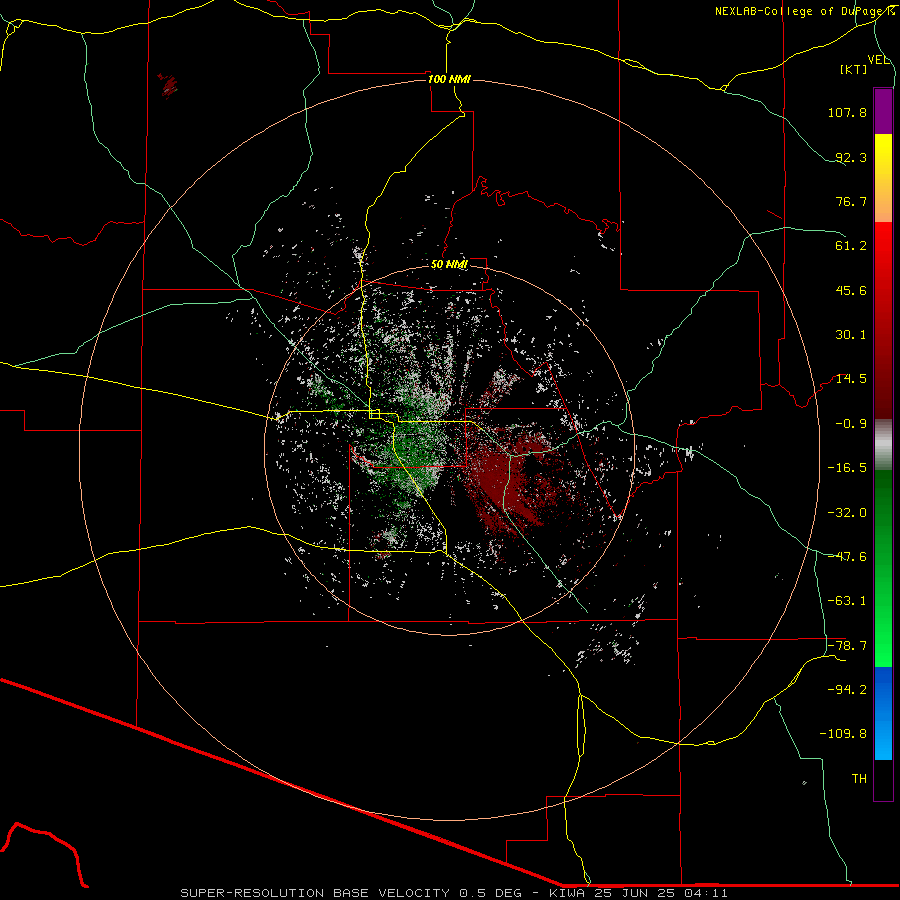Click the -94.2 velocity scale value

[x=847, y=690]
